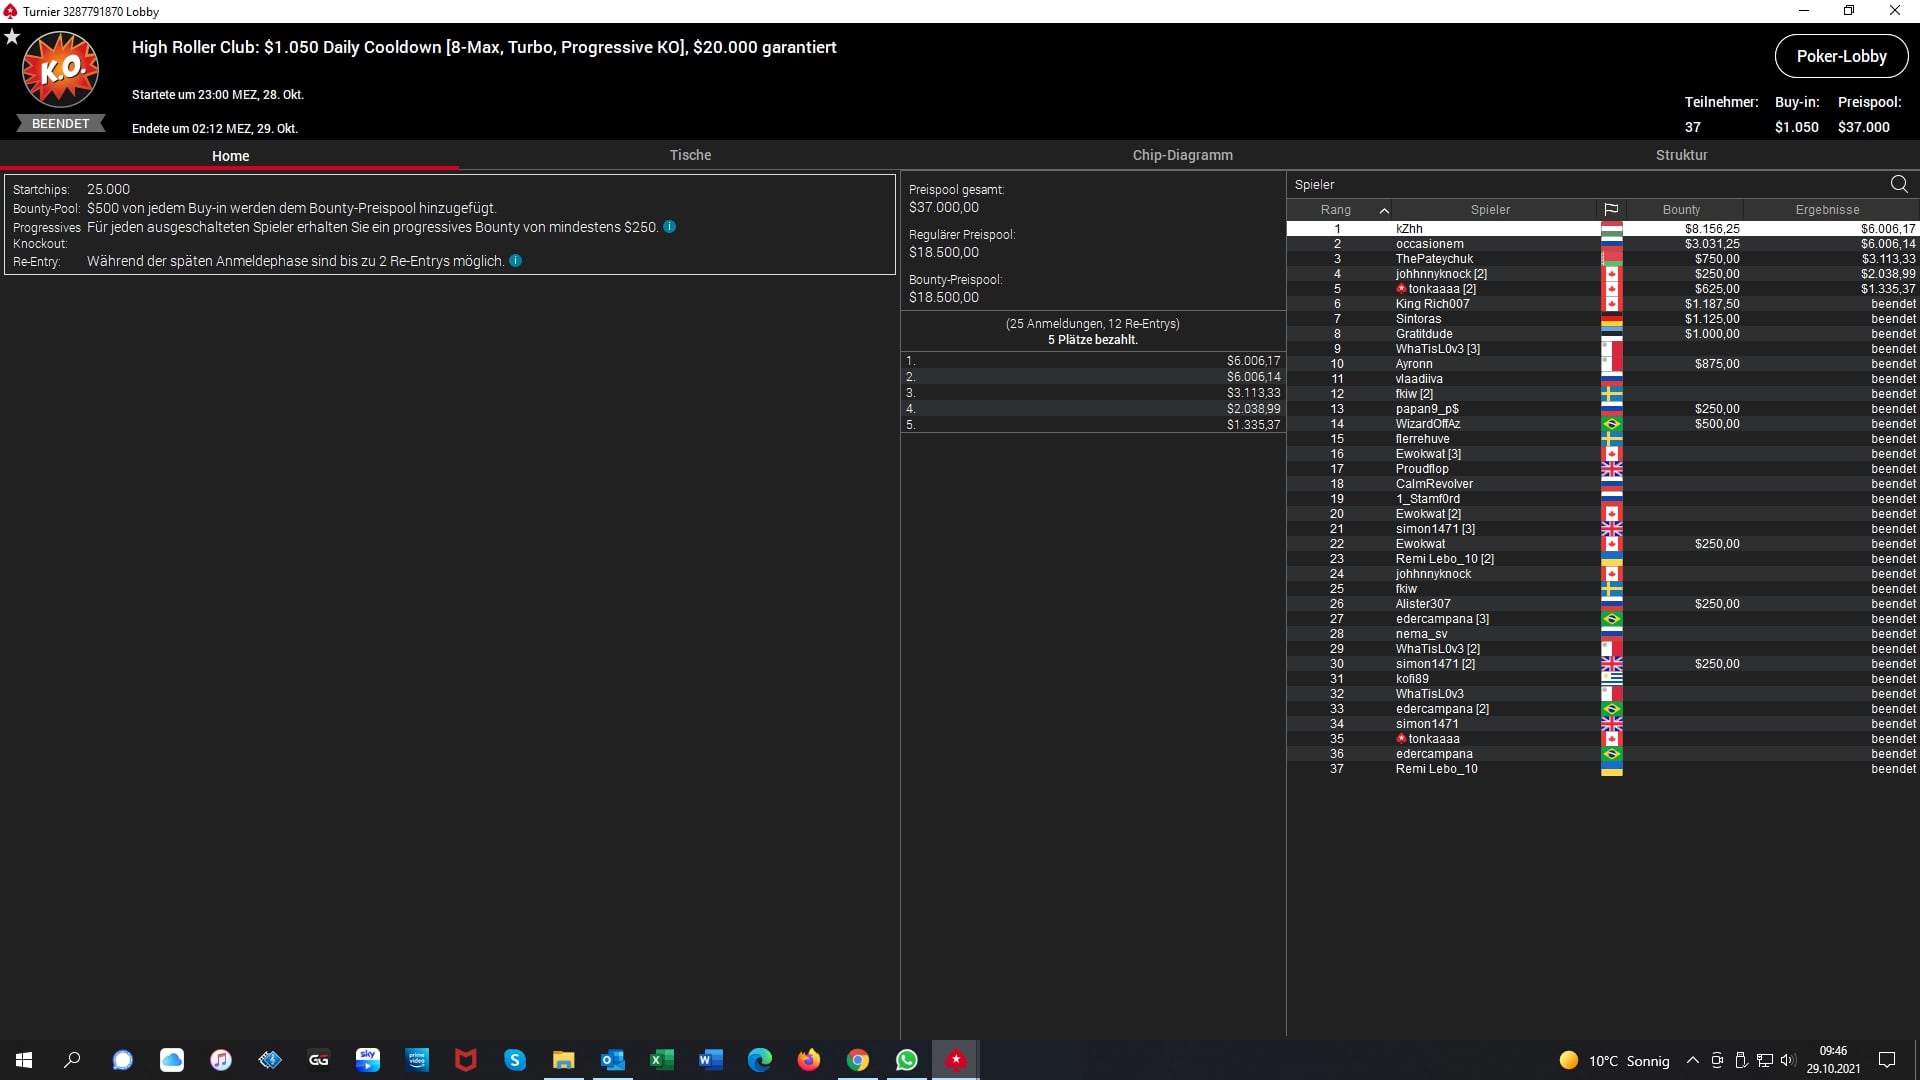Toggle the Rang column sort arrow

pyautogui.click(x=1384, y=210)
